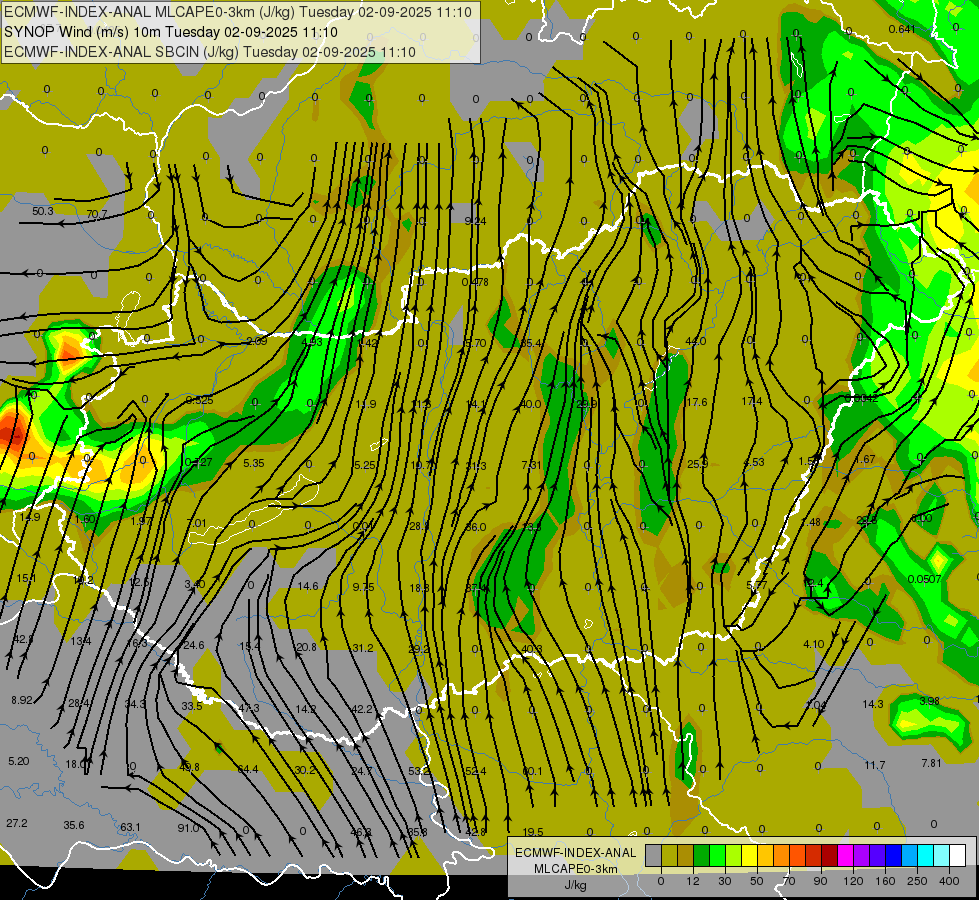Click the legend tick label 400
This screenshot has height=900, width=979.
coord(949,881)
